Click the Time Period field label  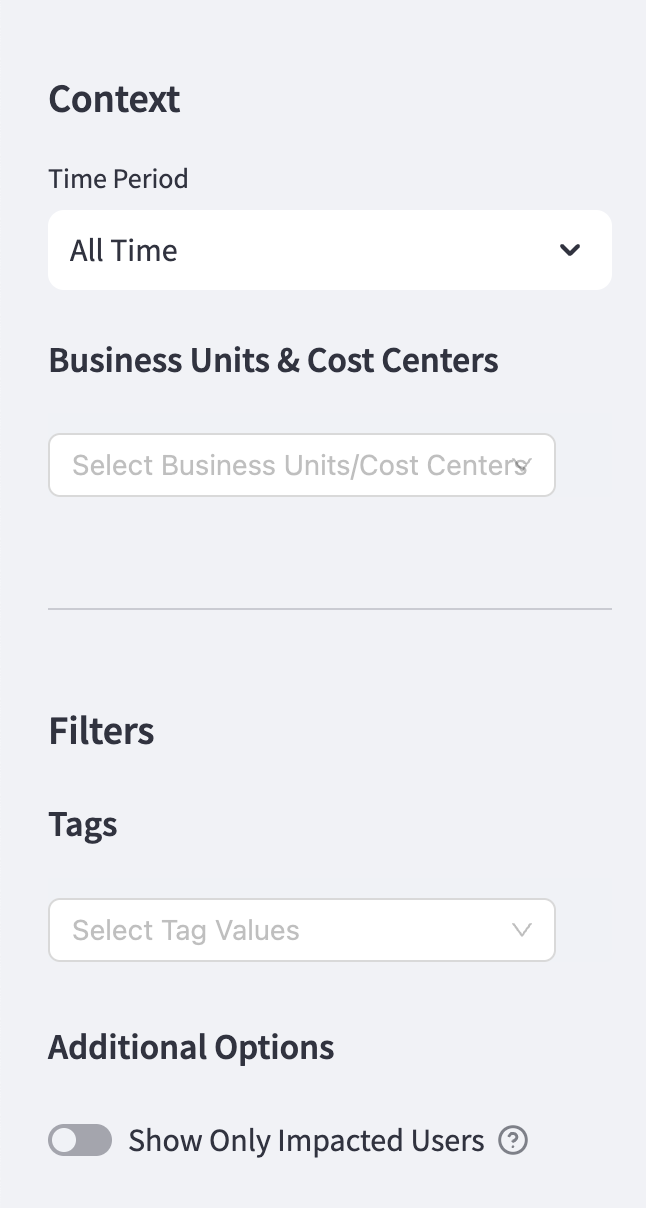click(118, 179)
